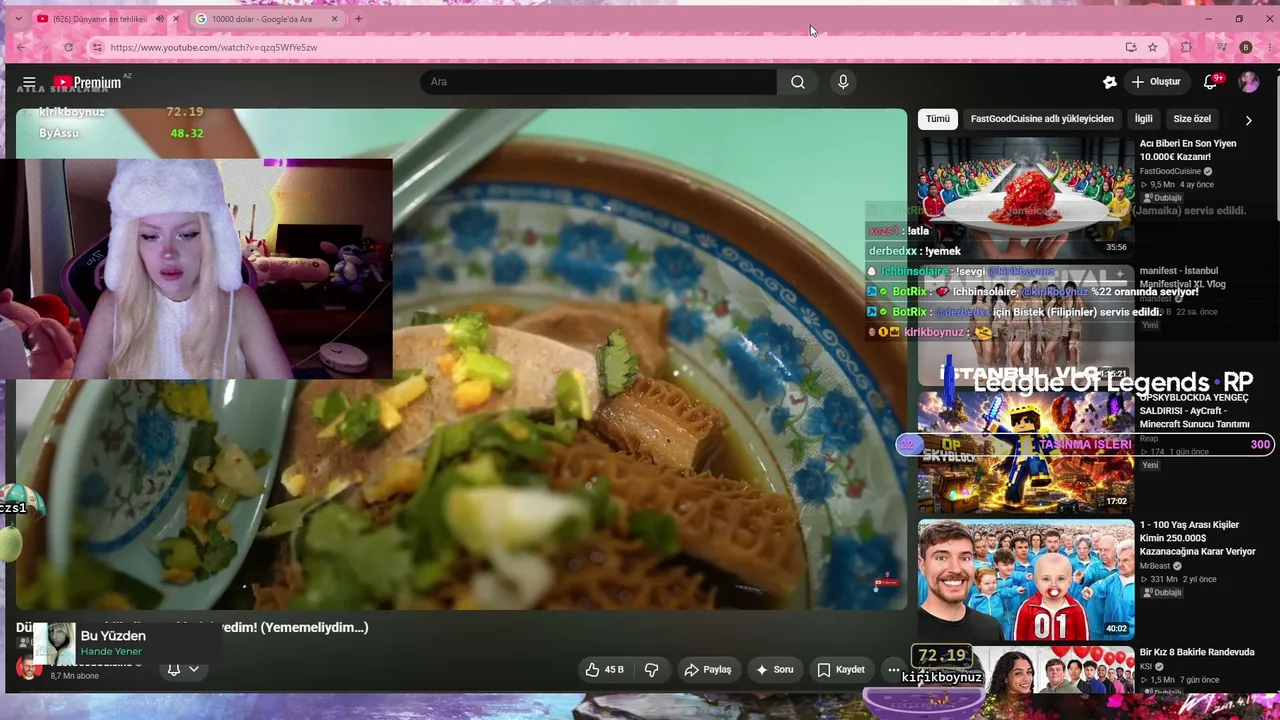Open the install/cast icon in address bar
The image size is (1280, 720).
tap(1131, 47)
